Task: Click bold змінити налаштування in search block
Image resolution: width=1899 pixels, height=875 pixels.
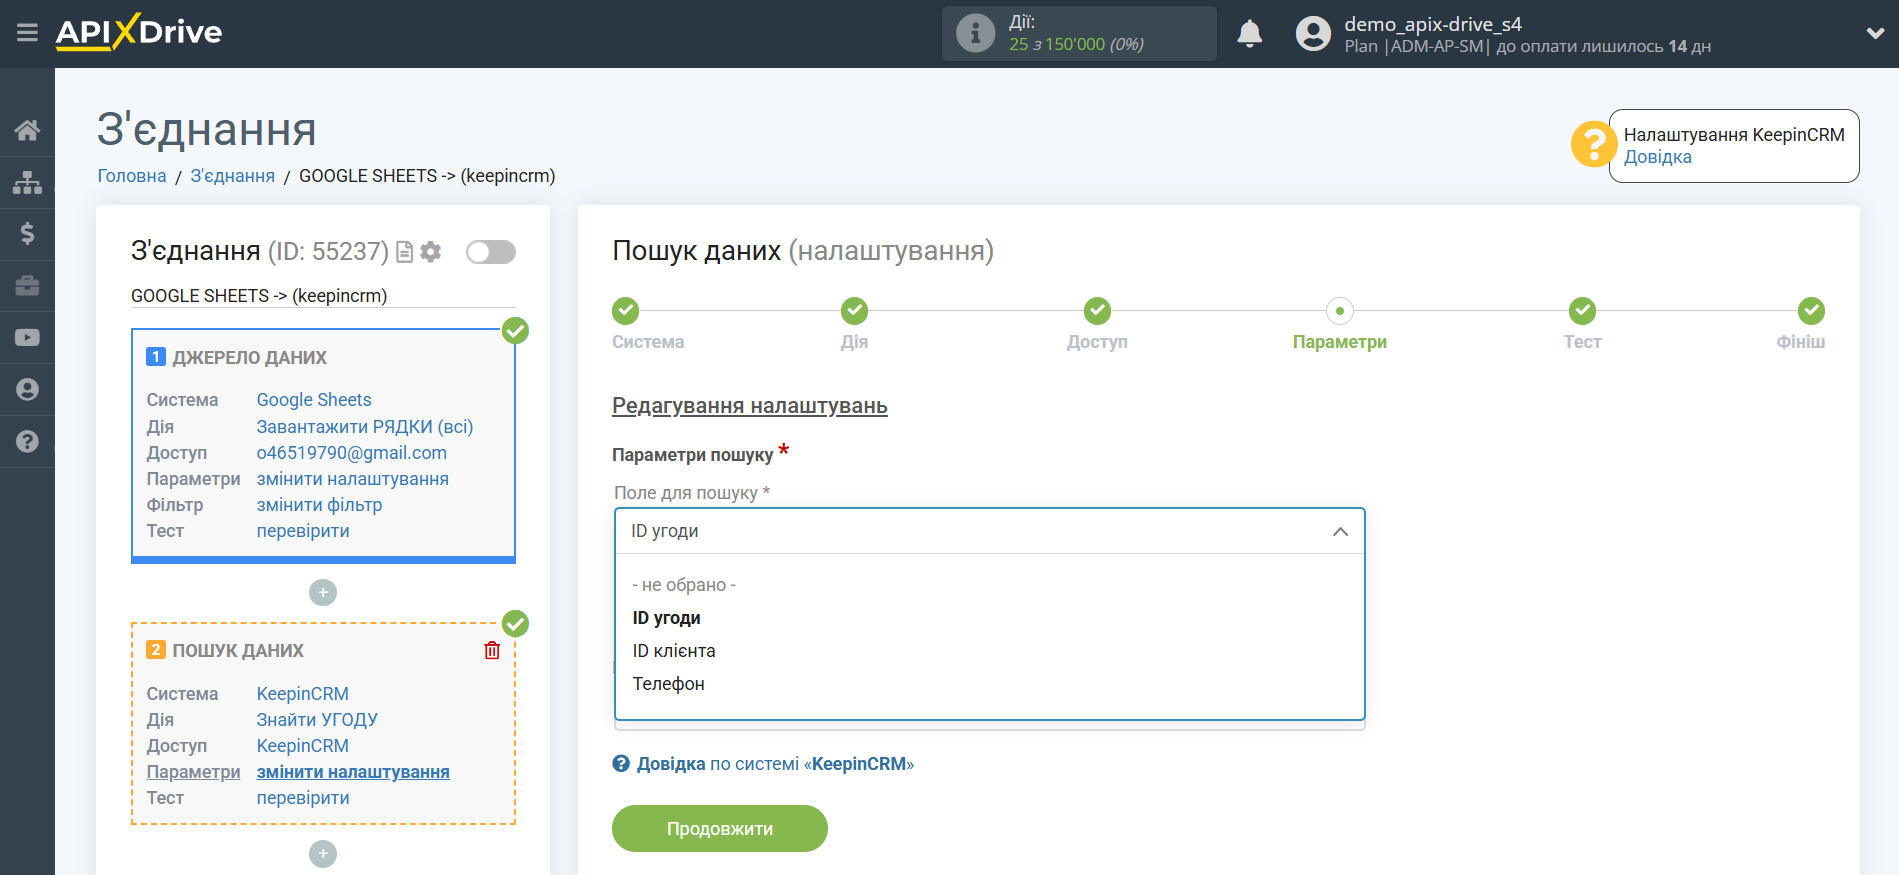Action: 353,772
